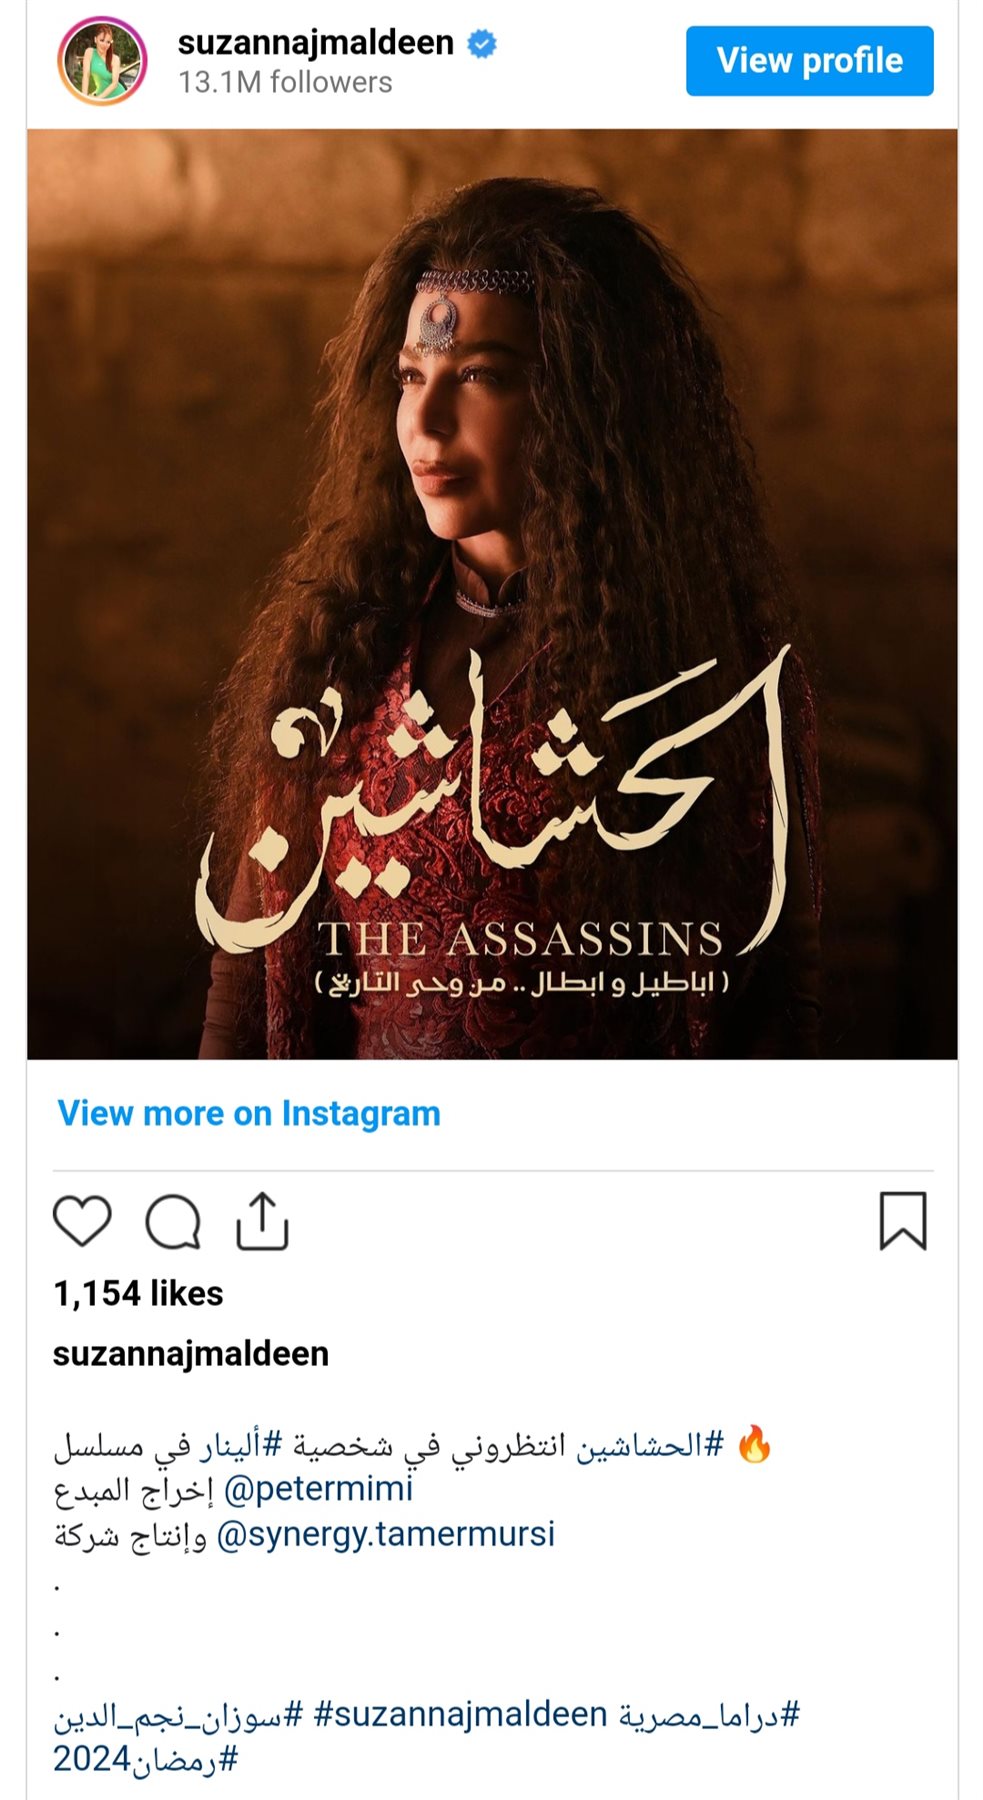Open comments with speech bubble icon
The width and height of the screenshot is (983, 1800).
(173, 1221)
